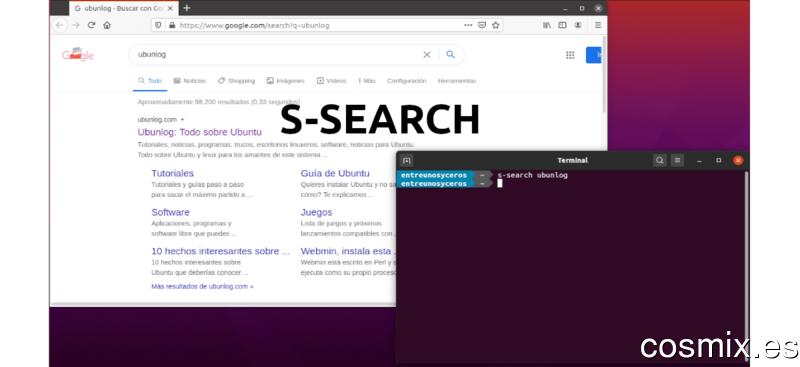Expand the Más menu
Viewport: 800px width, 367px height.
tap(367, 81)
